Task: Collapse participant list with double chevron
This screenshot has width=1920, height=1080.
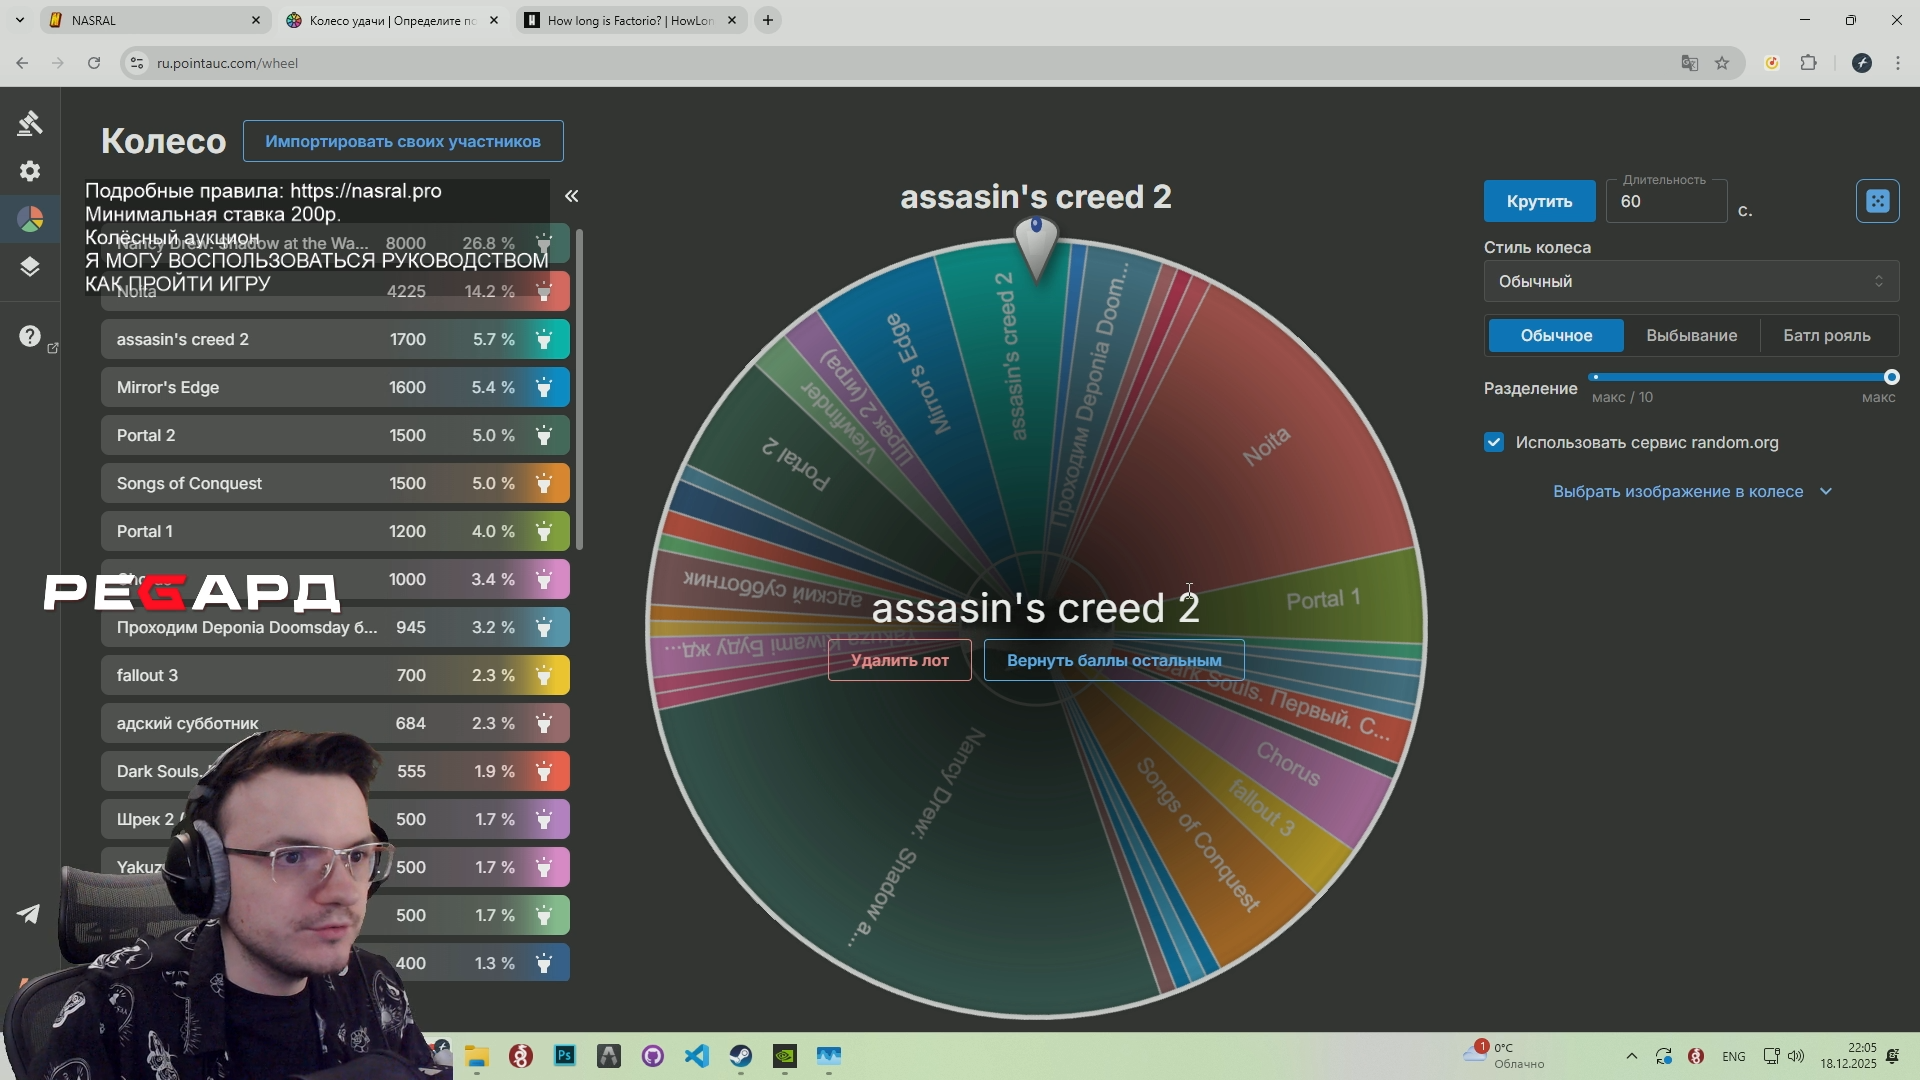Action: coord(572,196)
